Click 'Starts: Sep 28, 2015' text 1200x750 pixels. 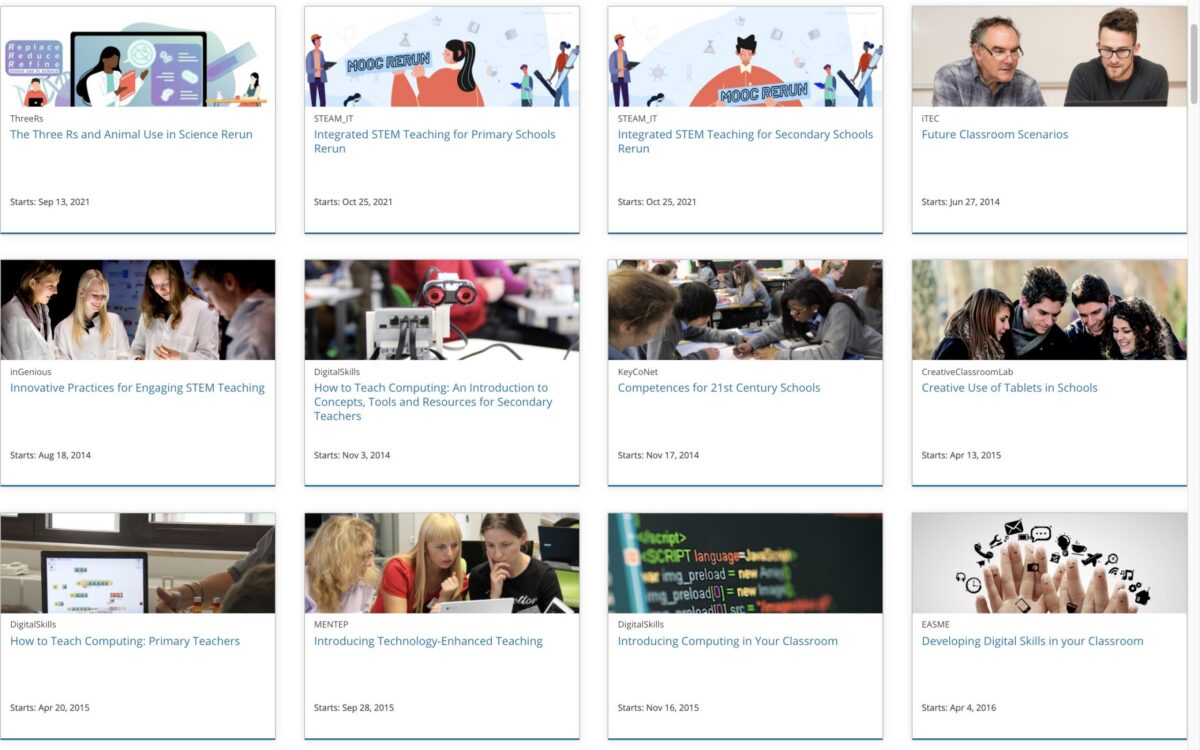(354, 708)
